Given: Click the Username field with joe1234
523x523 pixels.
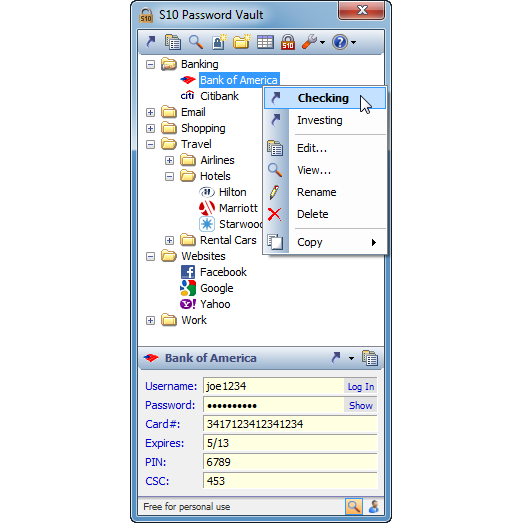Looking at the screenshot, I should coord(274,386).
